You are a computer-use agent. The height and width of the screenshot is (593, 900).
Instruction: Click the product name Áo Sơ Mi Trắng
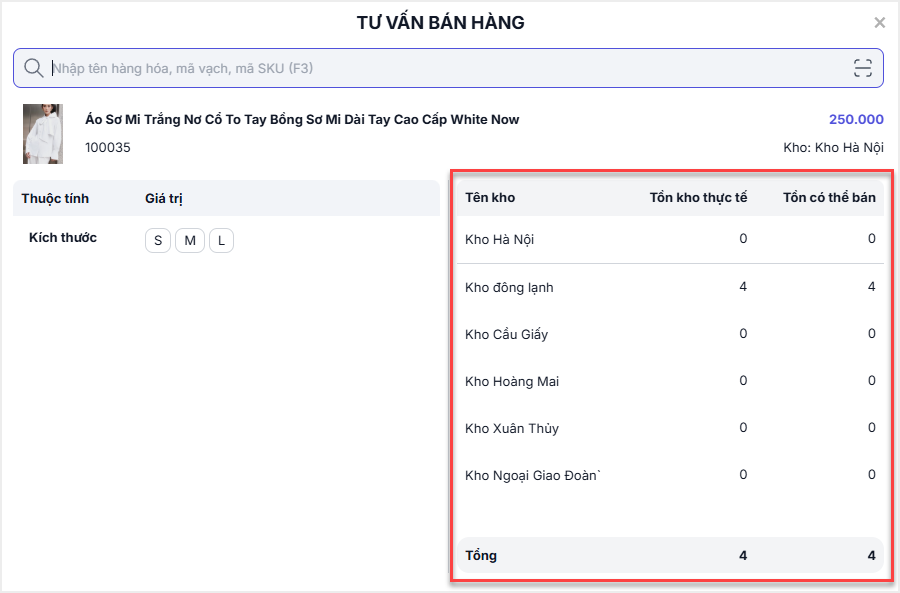point(302,119)
